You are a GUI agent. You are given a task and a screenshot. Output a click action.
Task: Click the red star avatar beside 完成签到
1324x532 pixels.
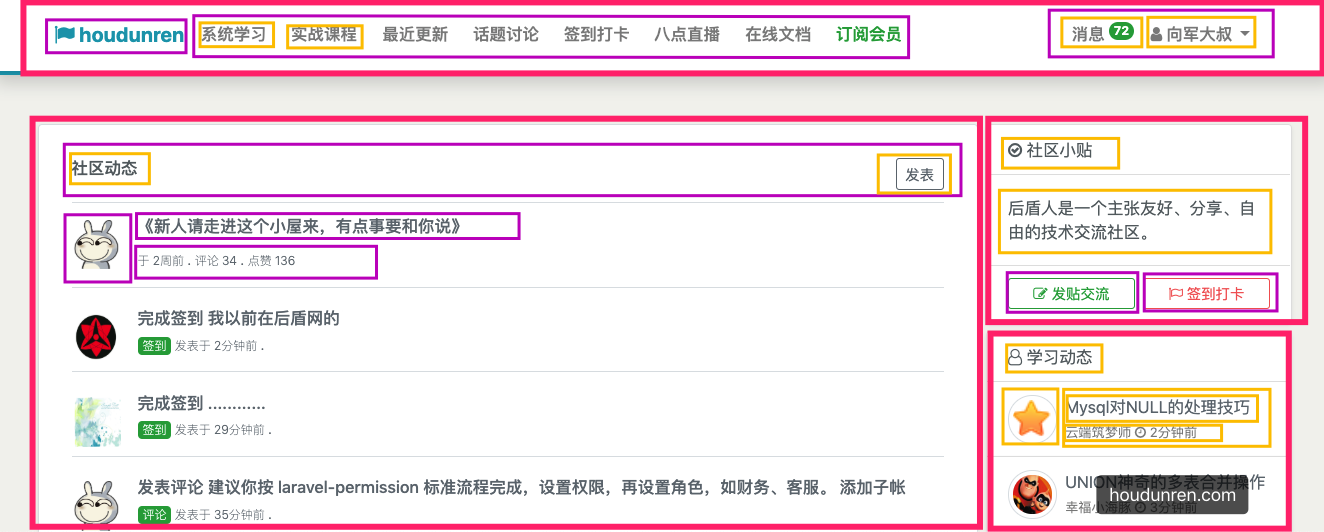97,336
